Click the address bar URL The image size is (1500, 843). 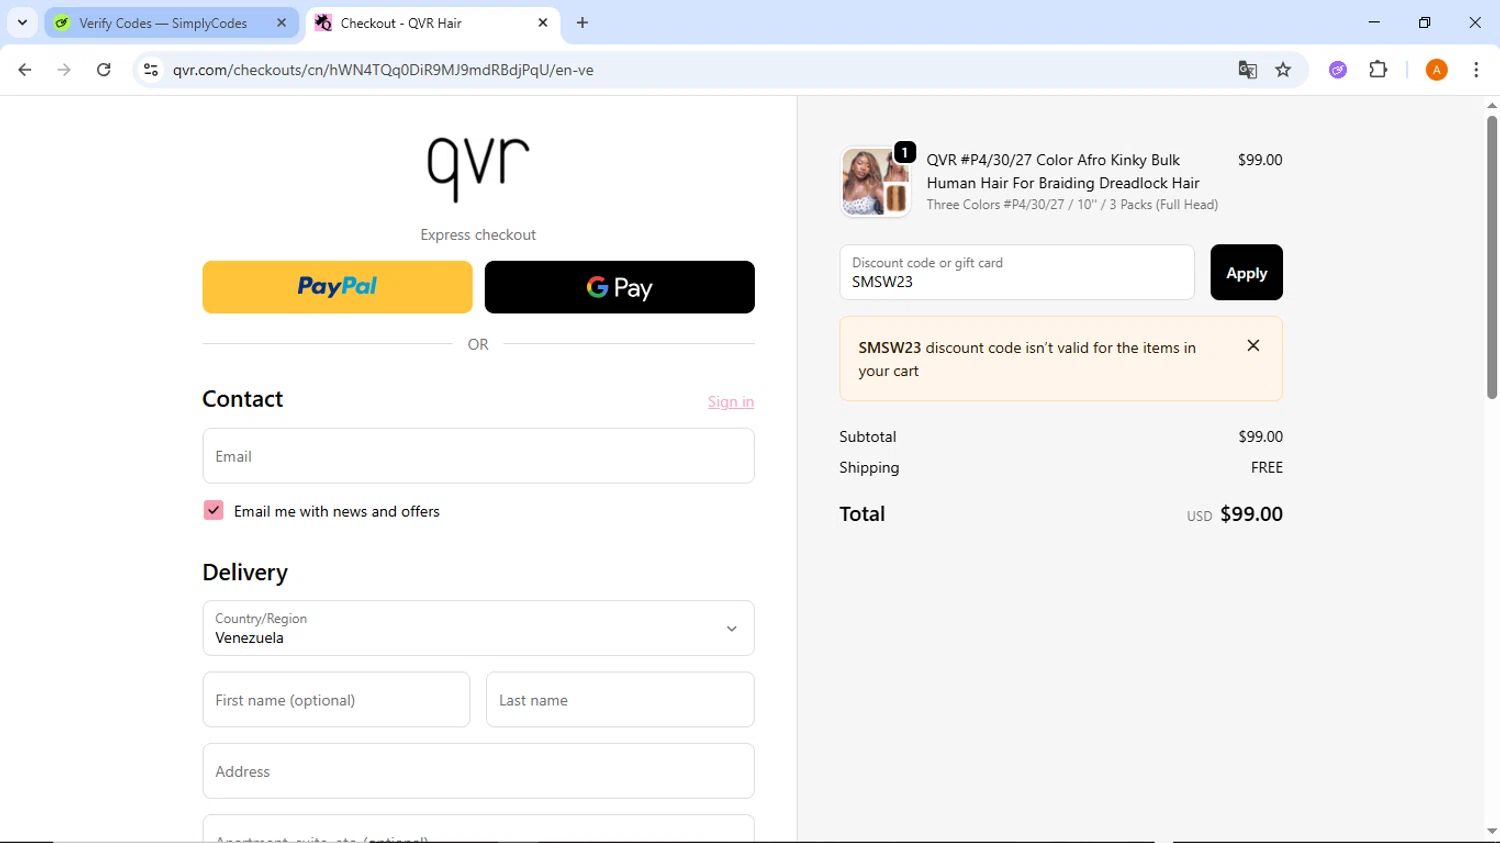tap(383, 70)
